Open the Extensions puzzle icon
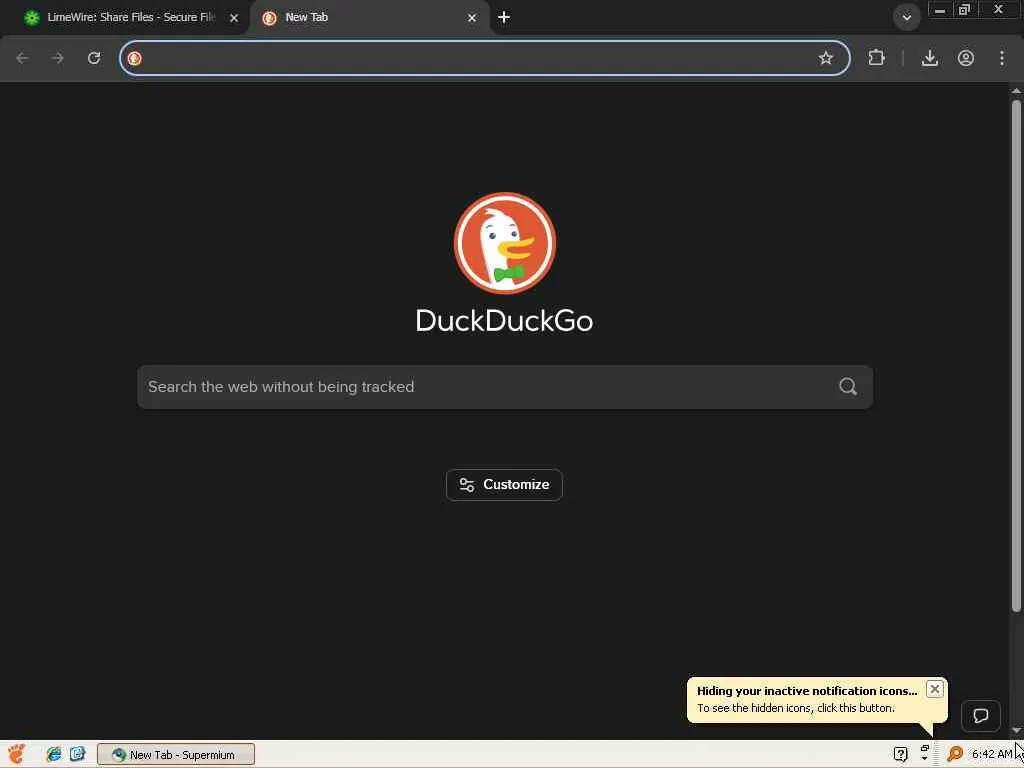Image resolution: width=1024 pixels, height=768 pixels. (x=876, y=58)
